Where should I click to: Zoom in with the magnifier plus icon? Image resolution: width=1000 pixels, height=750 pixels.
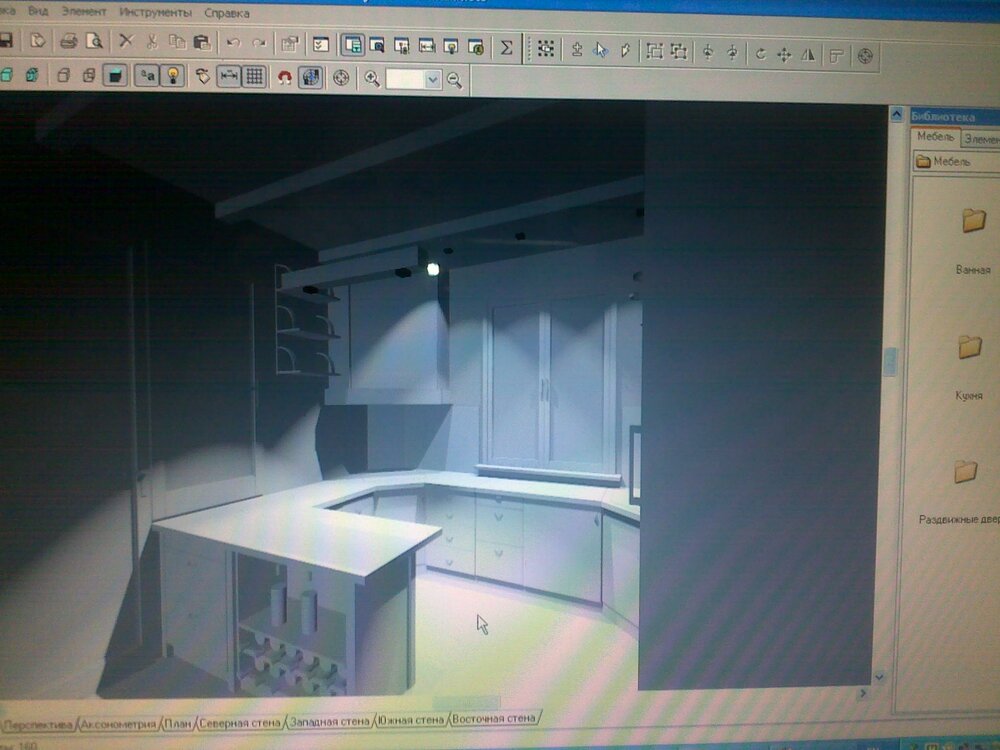(x=372, y=78)
